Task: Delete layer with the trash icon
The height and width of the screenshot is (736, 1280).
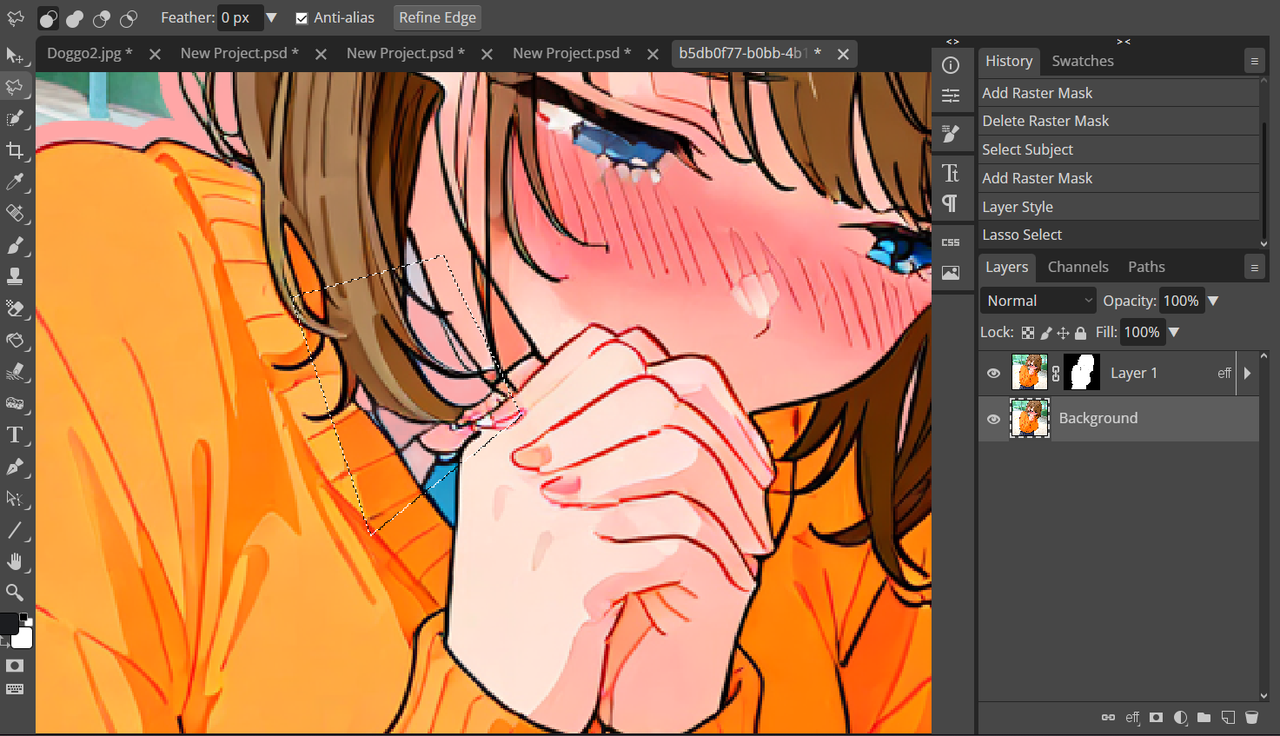Action: click(1251, 717)
